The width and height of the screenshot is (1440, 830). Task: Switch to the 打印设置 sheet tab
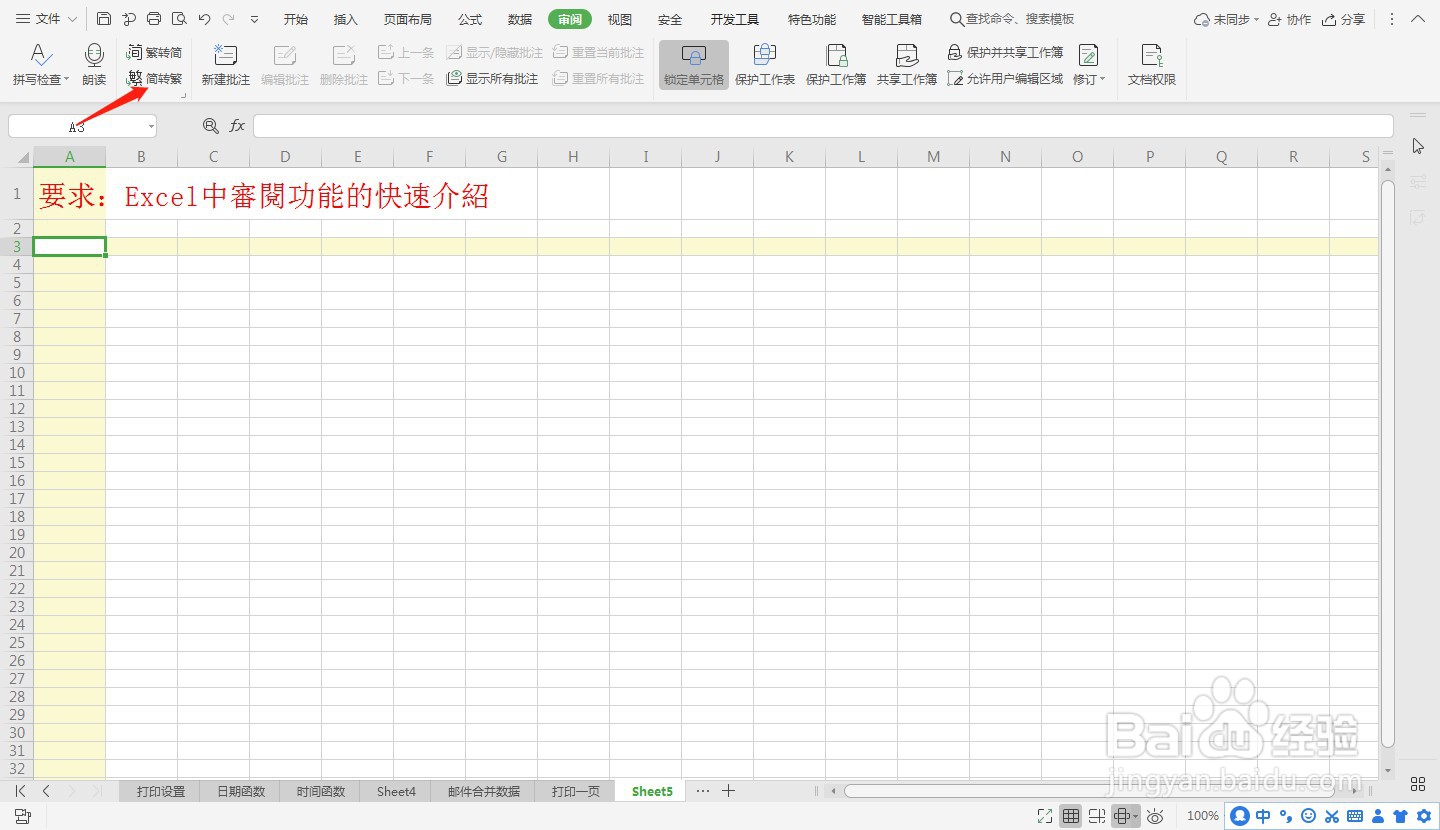[x=161, y=791]
